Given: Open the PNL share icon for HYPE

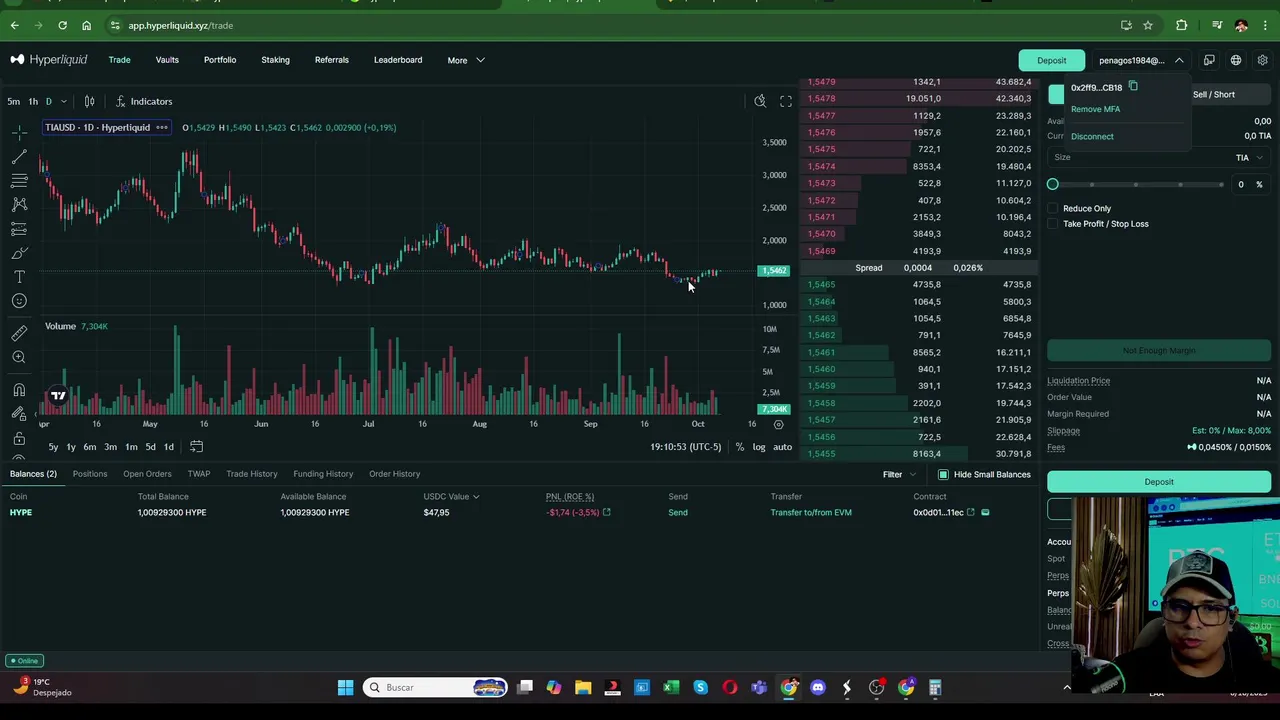Looking at the screenshot, I should coord(606,512).
